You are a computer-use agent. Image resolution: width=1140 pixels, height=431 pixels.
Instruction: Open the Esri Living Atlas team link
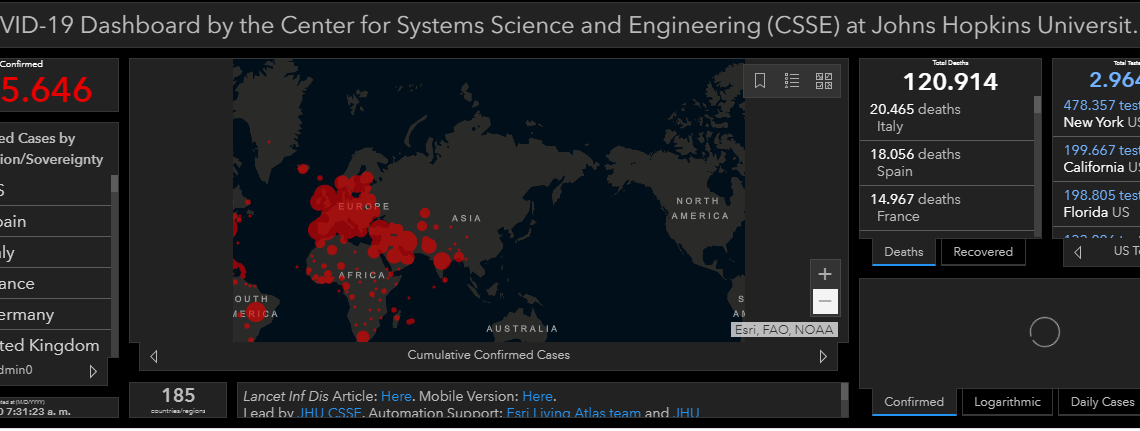click(x=572, y=414)
